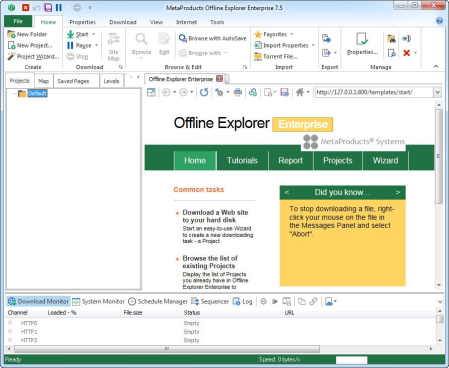Open the Levels tab

coord(111,81)
